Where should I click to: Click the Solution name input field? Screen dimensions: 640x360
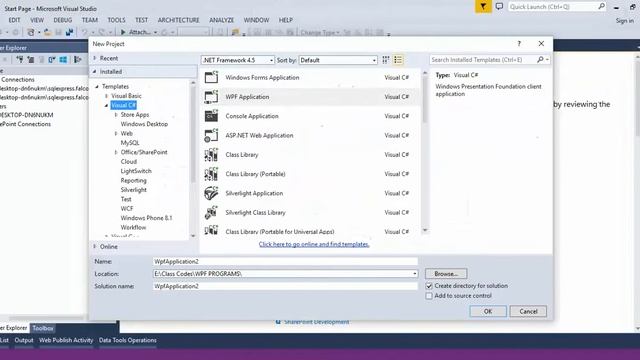pos(285,286)
